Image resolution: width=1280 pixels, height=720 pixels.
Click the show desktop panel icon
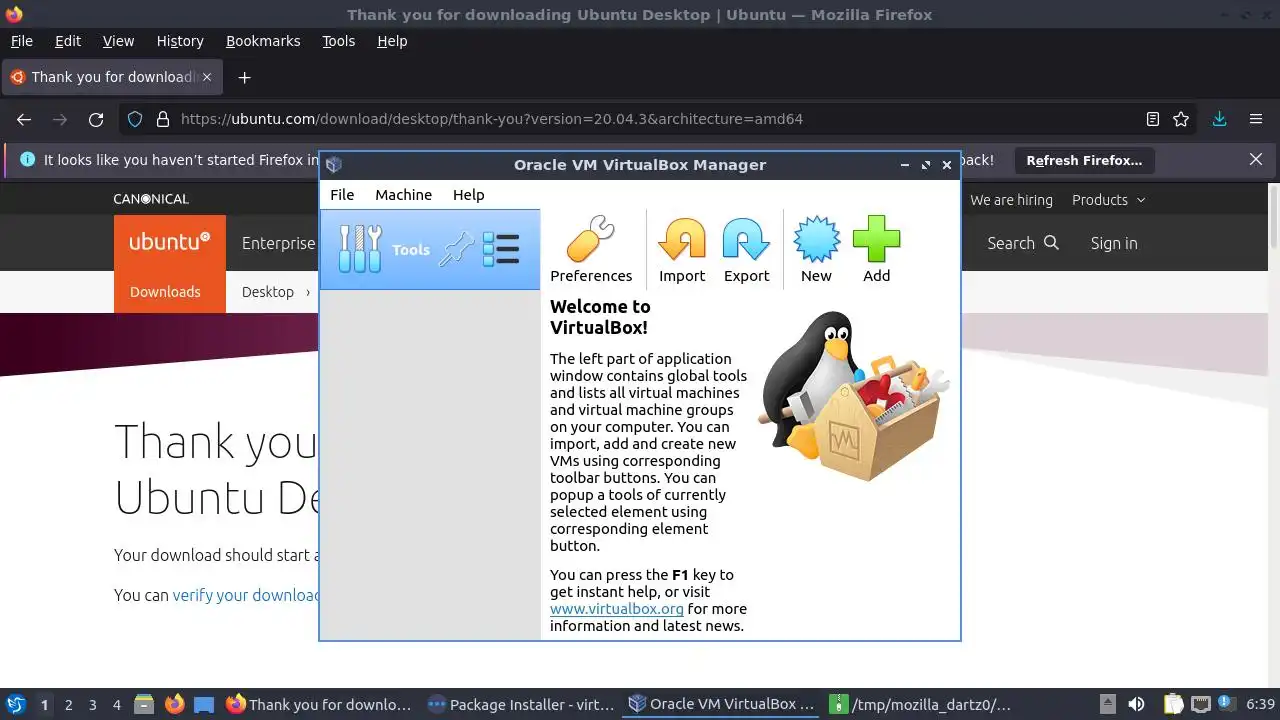tap(204, 705)
